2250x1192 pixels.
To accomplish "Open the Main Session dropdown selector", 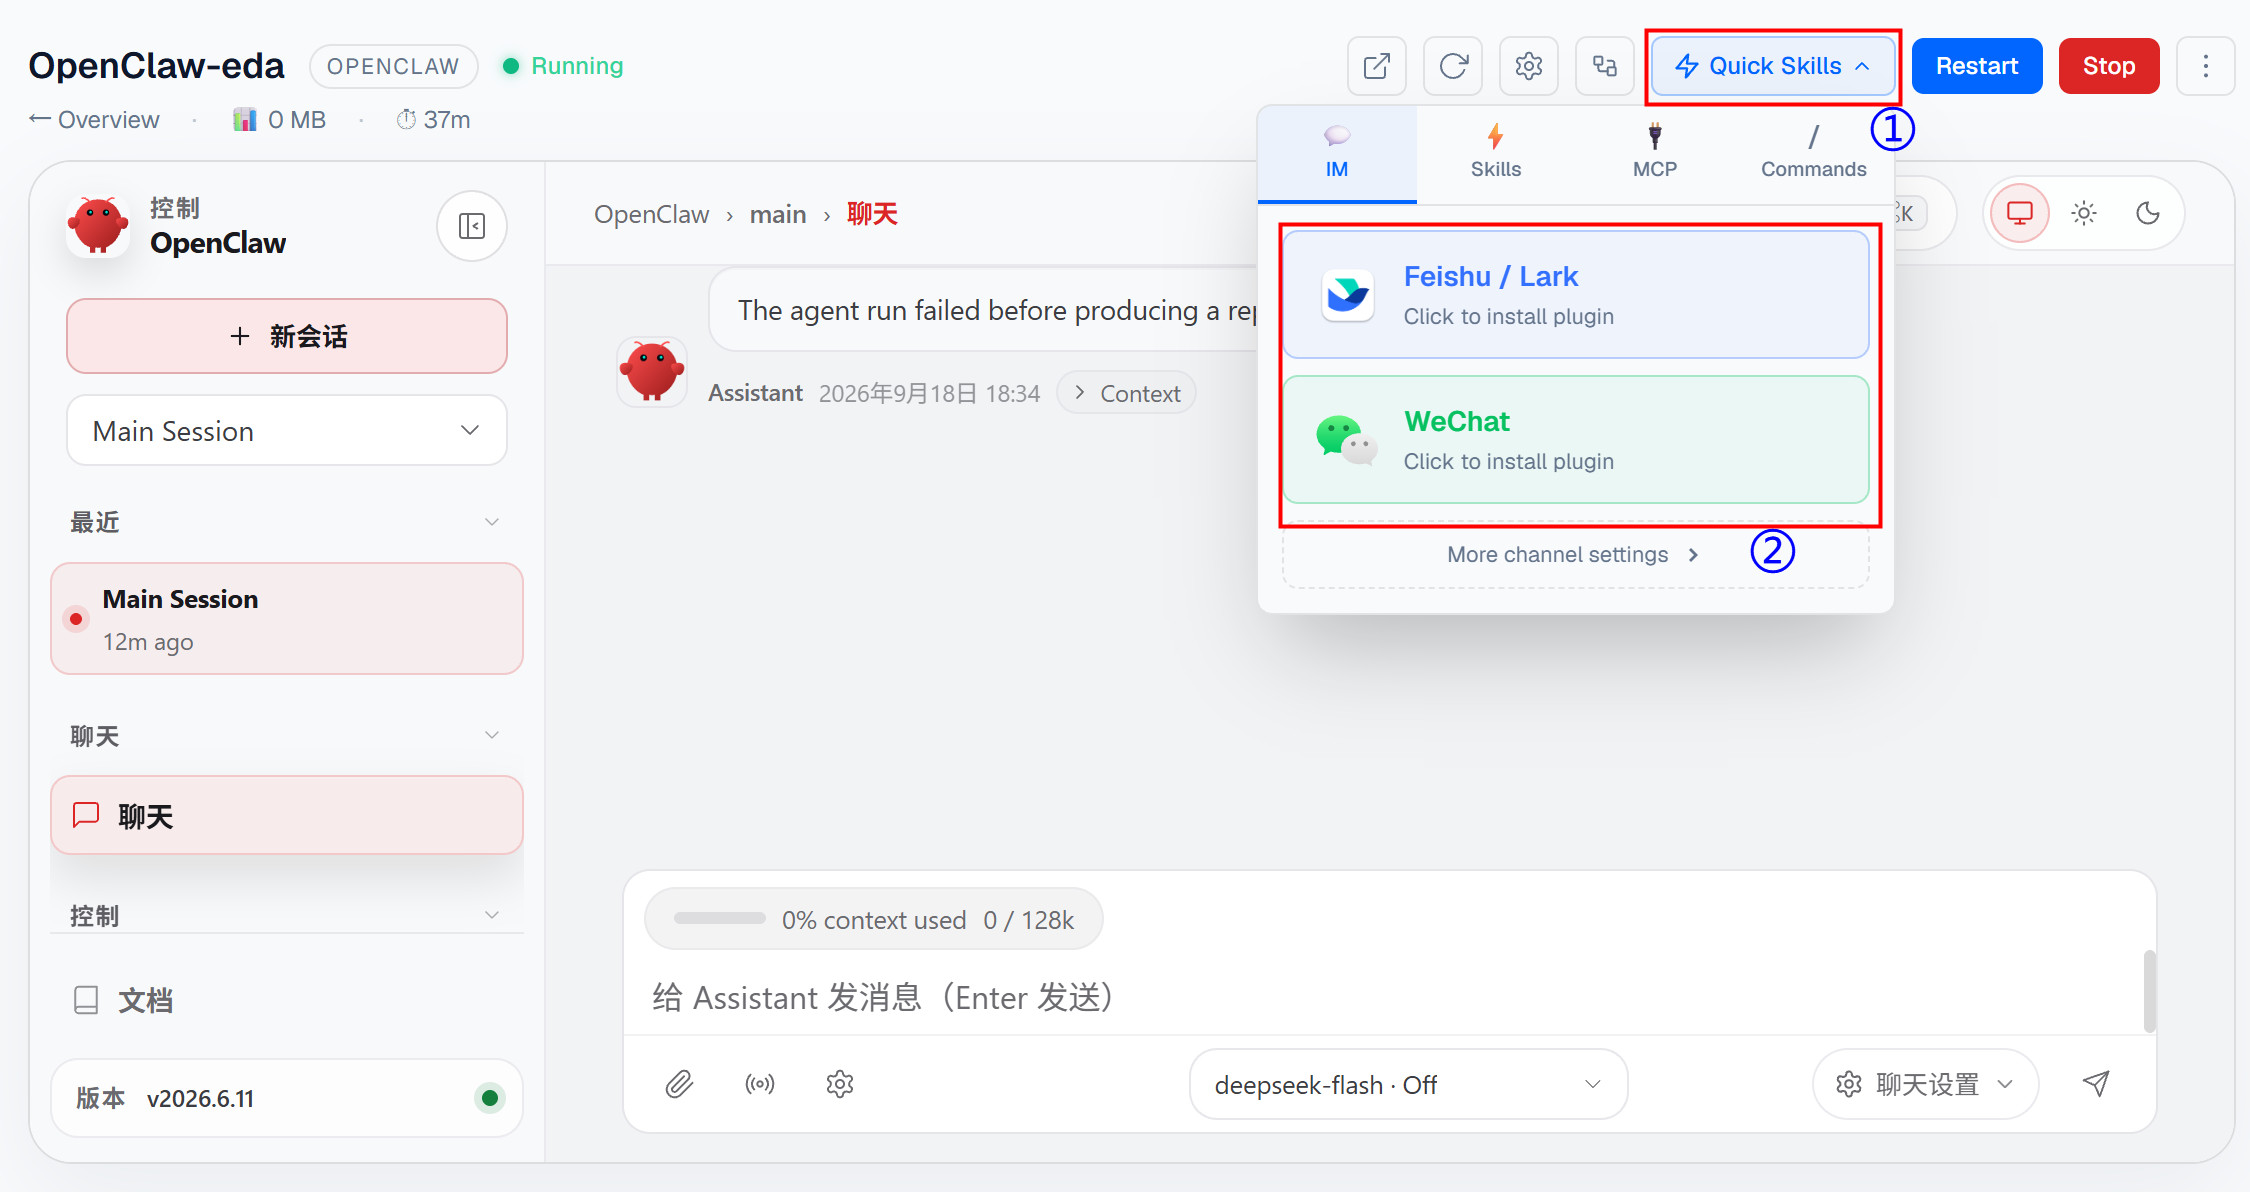I will 287,431.
